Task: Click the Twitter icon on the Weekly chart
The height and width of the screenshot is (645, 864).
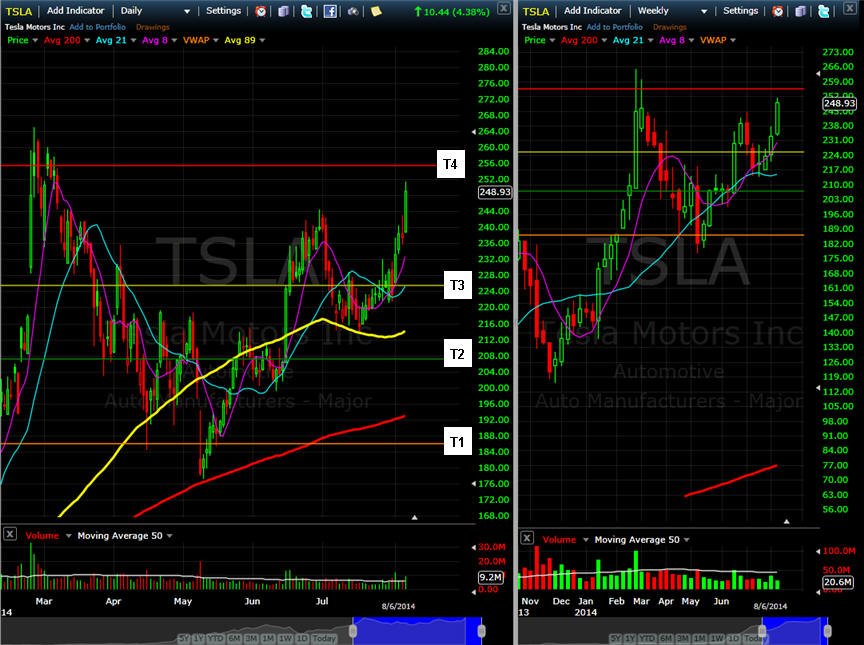Action: [x=824, y=11]
